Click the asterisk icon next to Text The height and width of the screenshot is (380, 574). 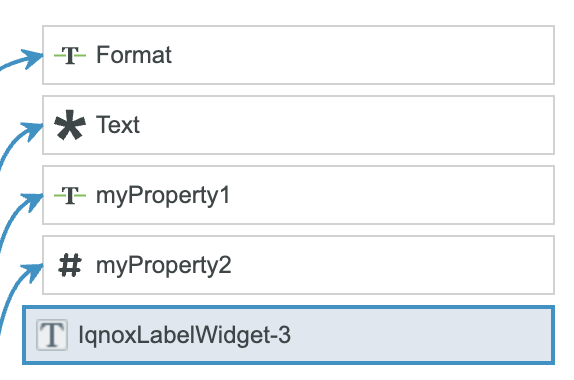70,125
